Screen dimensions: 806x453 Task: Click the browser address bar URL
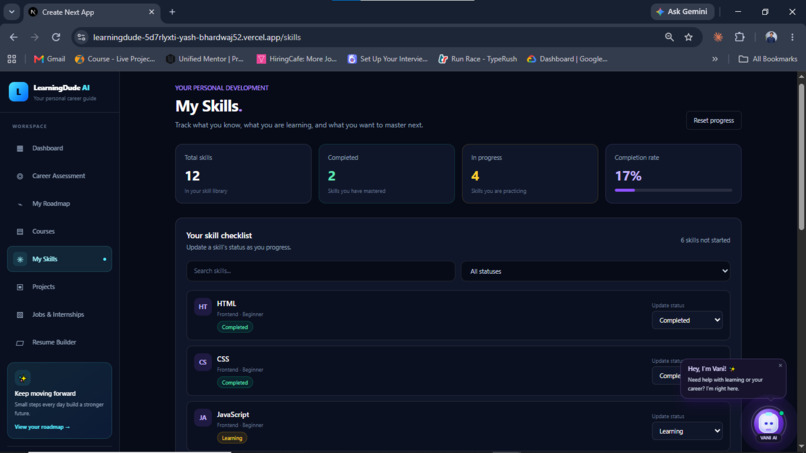(x=197, y=37)
